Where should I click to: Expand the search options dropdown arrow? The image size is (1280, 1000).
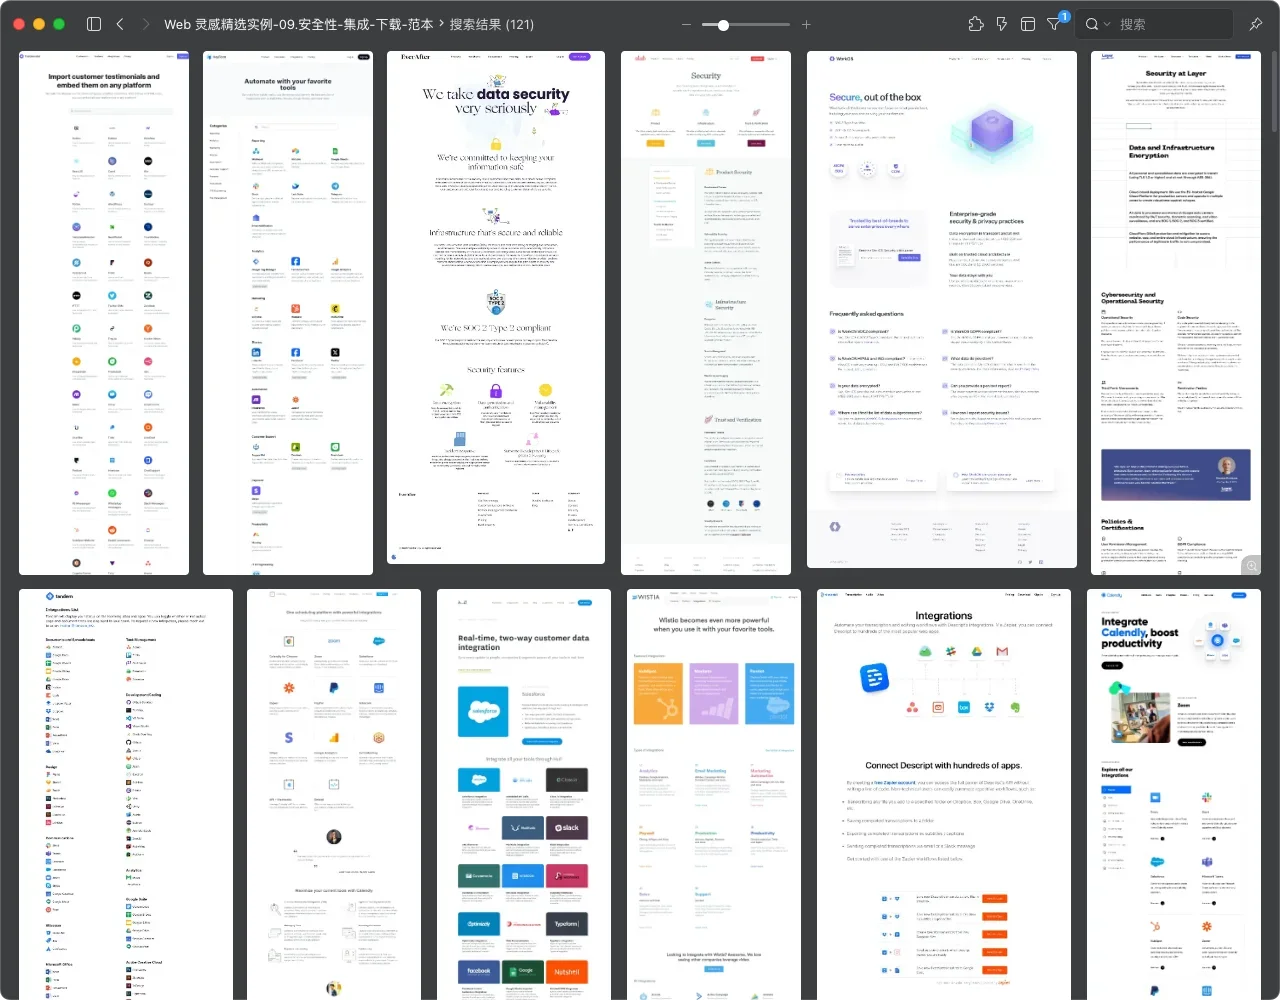coord(1107,24)
